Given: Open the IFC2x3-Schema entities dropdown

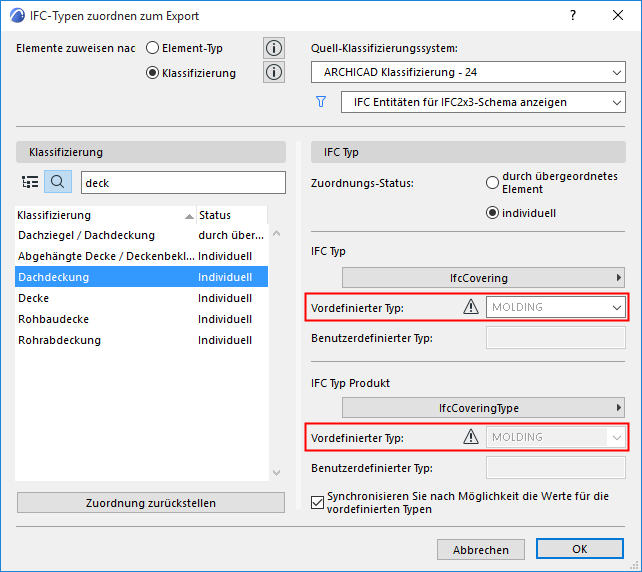Looking at the screenshot, I should tap(482, 102).
